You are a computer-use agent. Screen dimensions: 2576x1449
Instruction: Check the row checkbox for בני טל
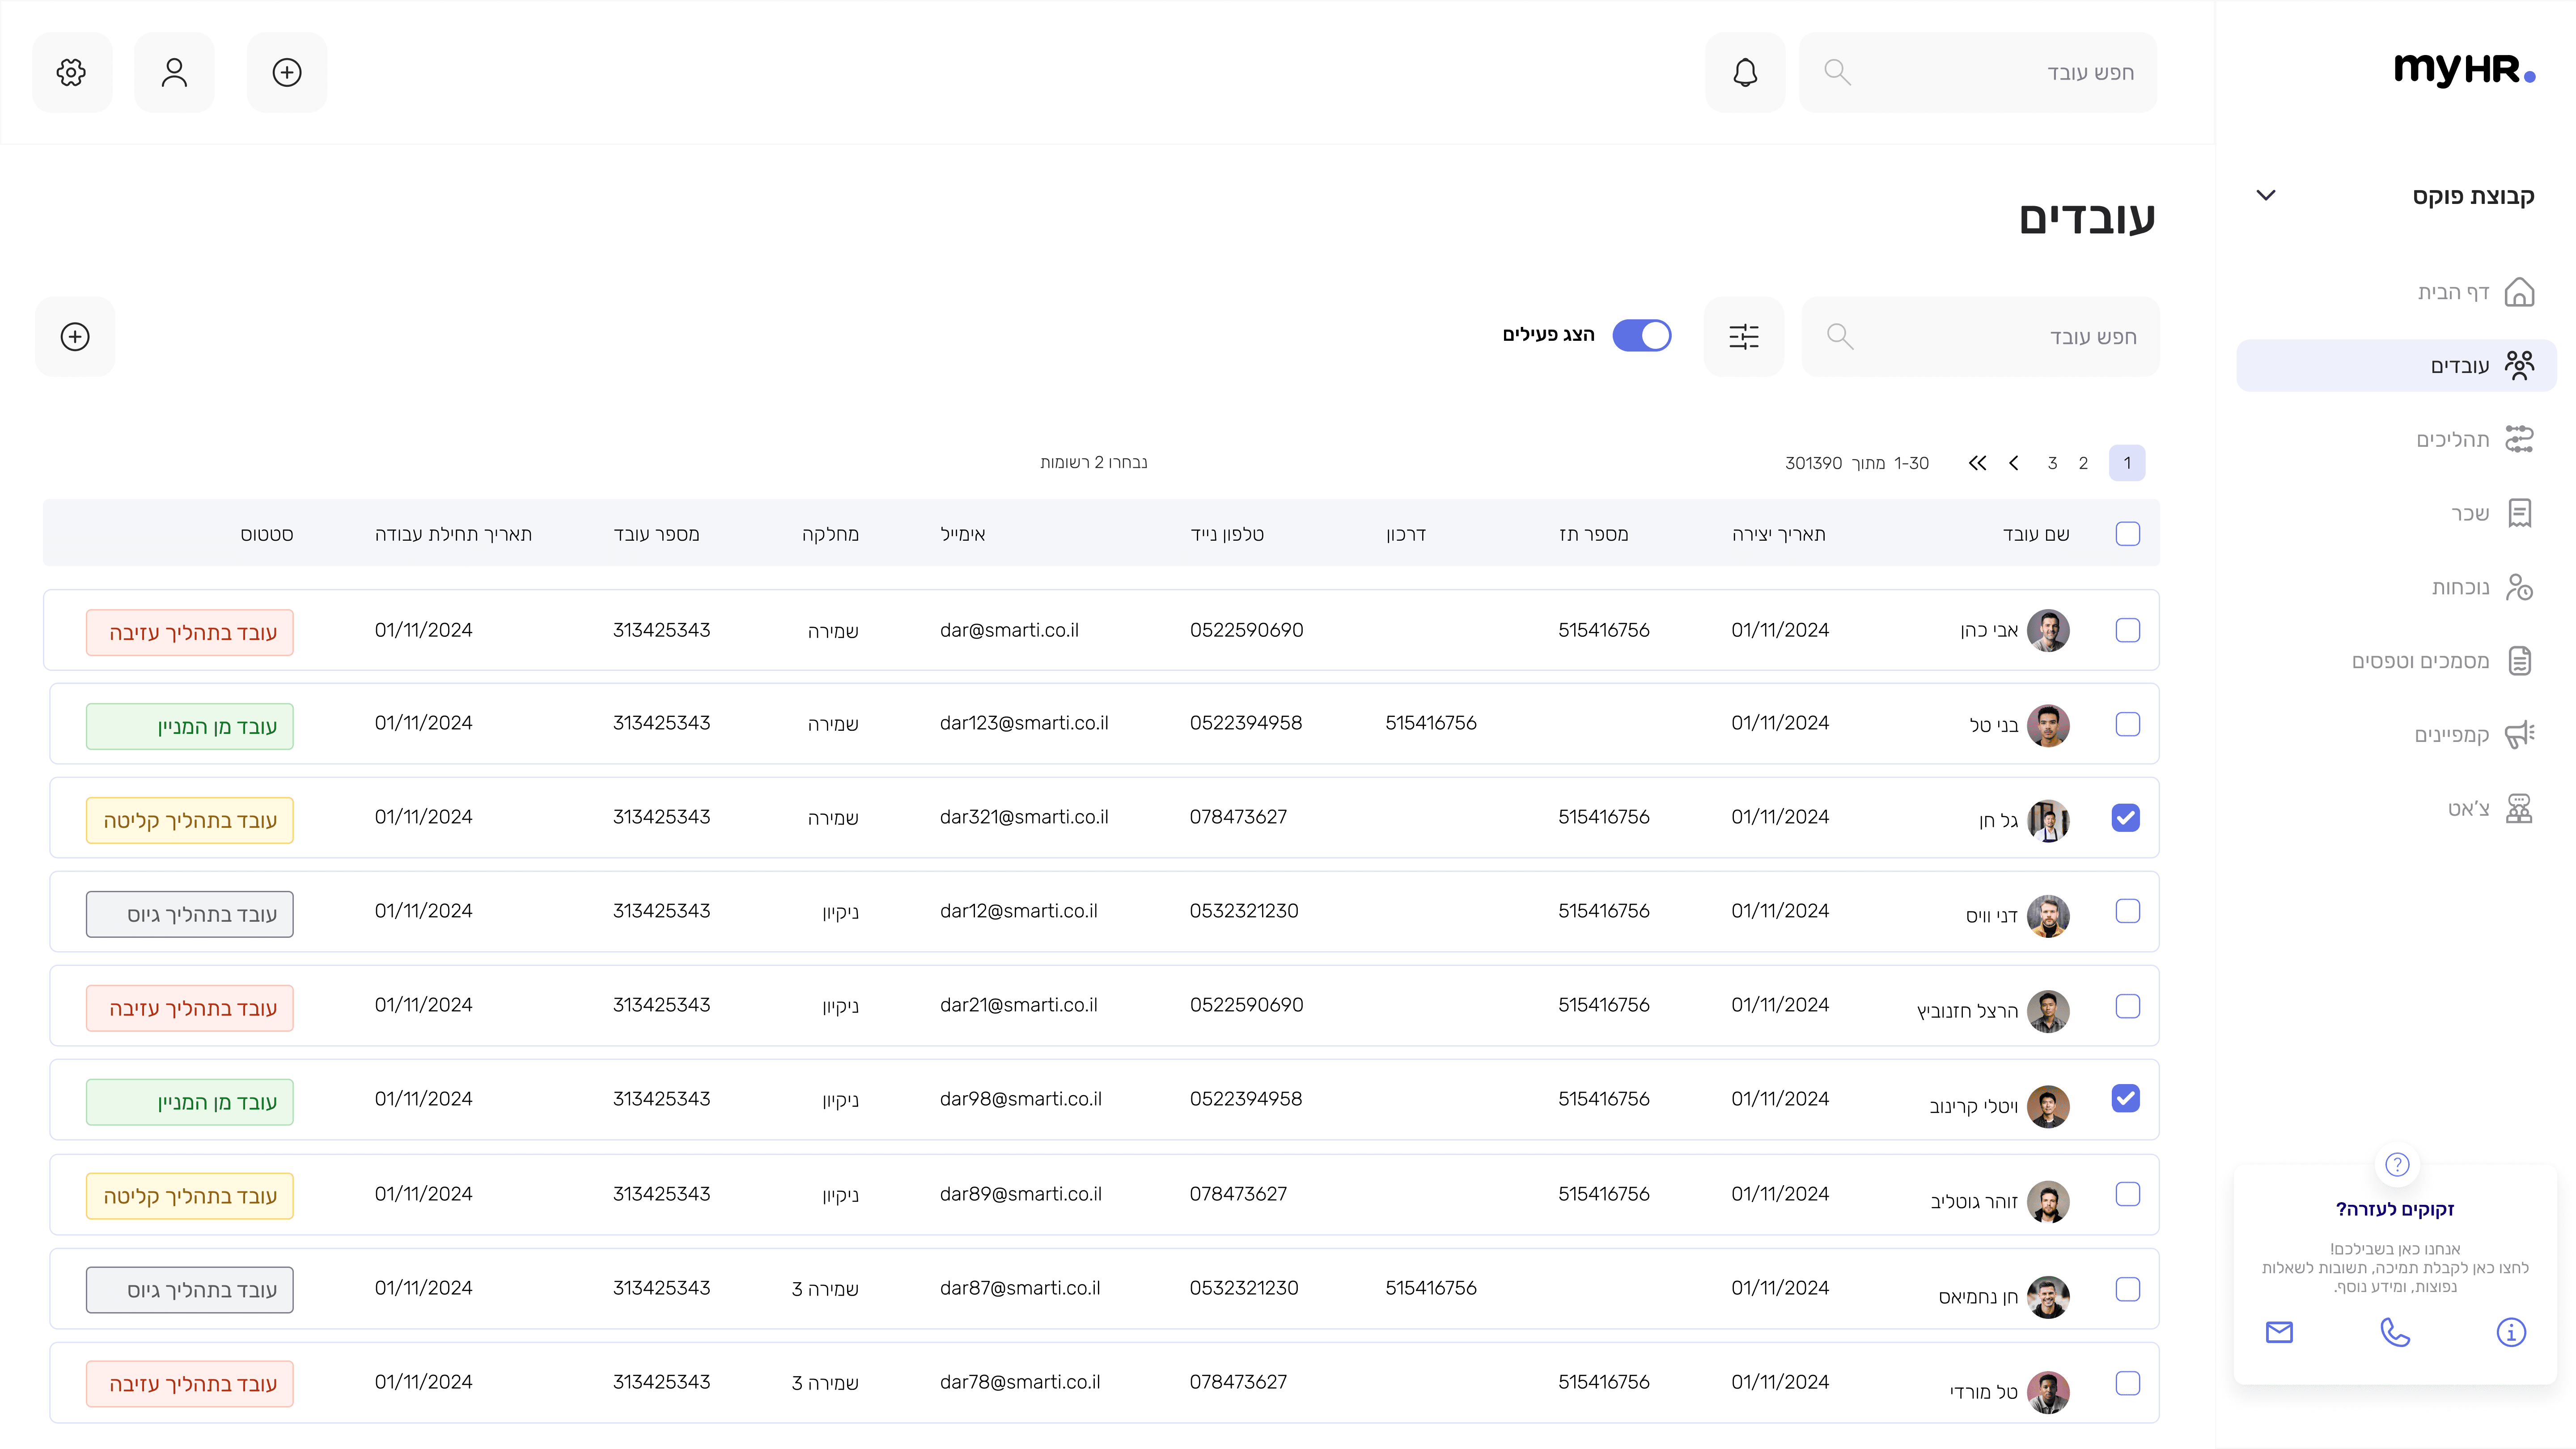2128,724
